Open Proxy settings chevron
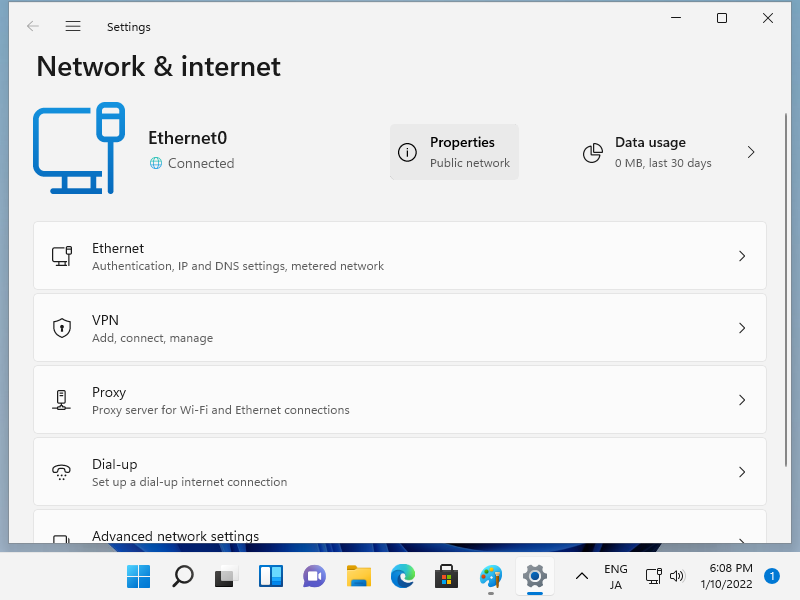This screenshot has height=600, width=800. pyautogui.click(x=742, y=400)
